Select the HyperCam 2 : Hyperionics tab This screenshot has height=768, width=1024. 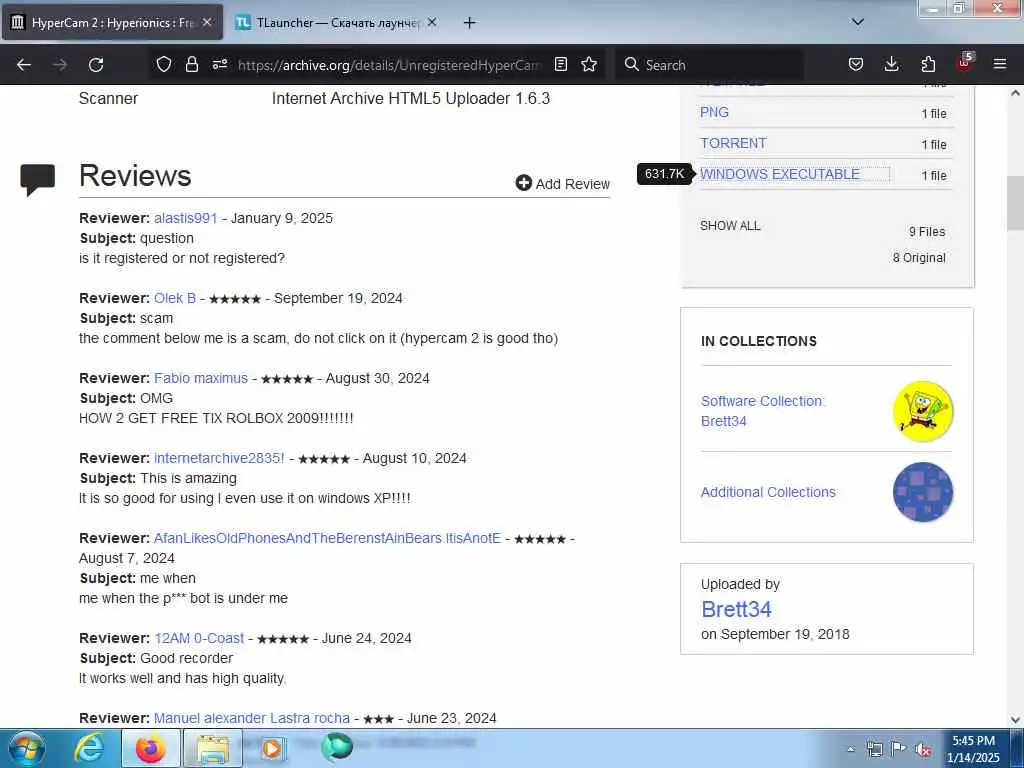click(x=112, y=23)
